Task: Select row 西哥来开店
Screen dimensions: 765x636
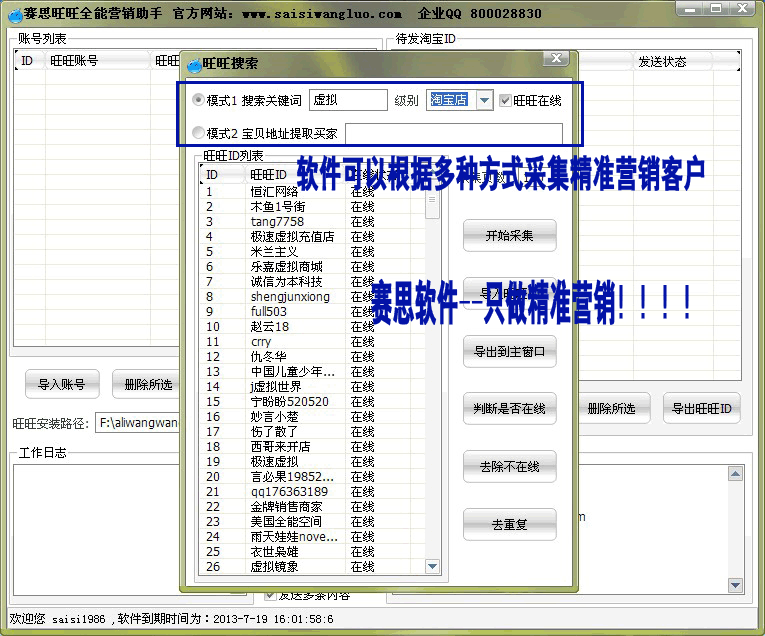Action: coord(312,447)
